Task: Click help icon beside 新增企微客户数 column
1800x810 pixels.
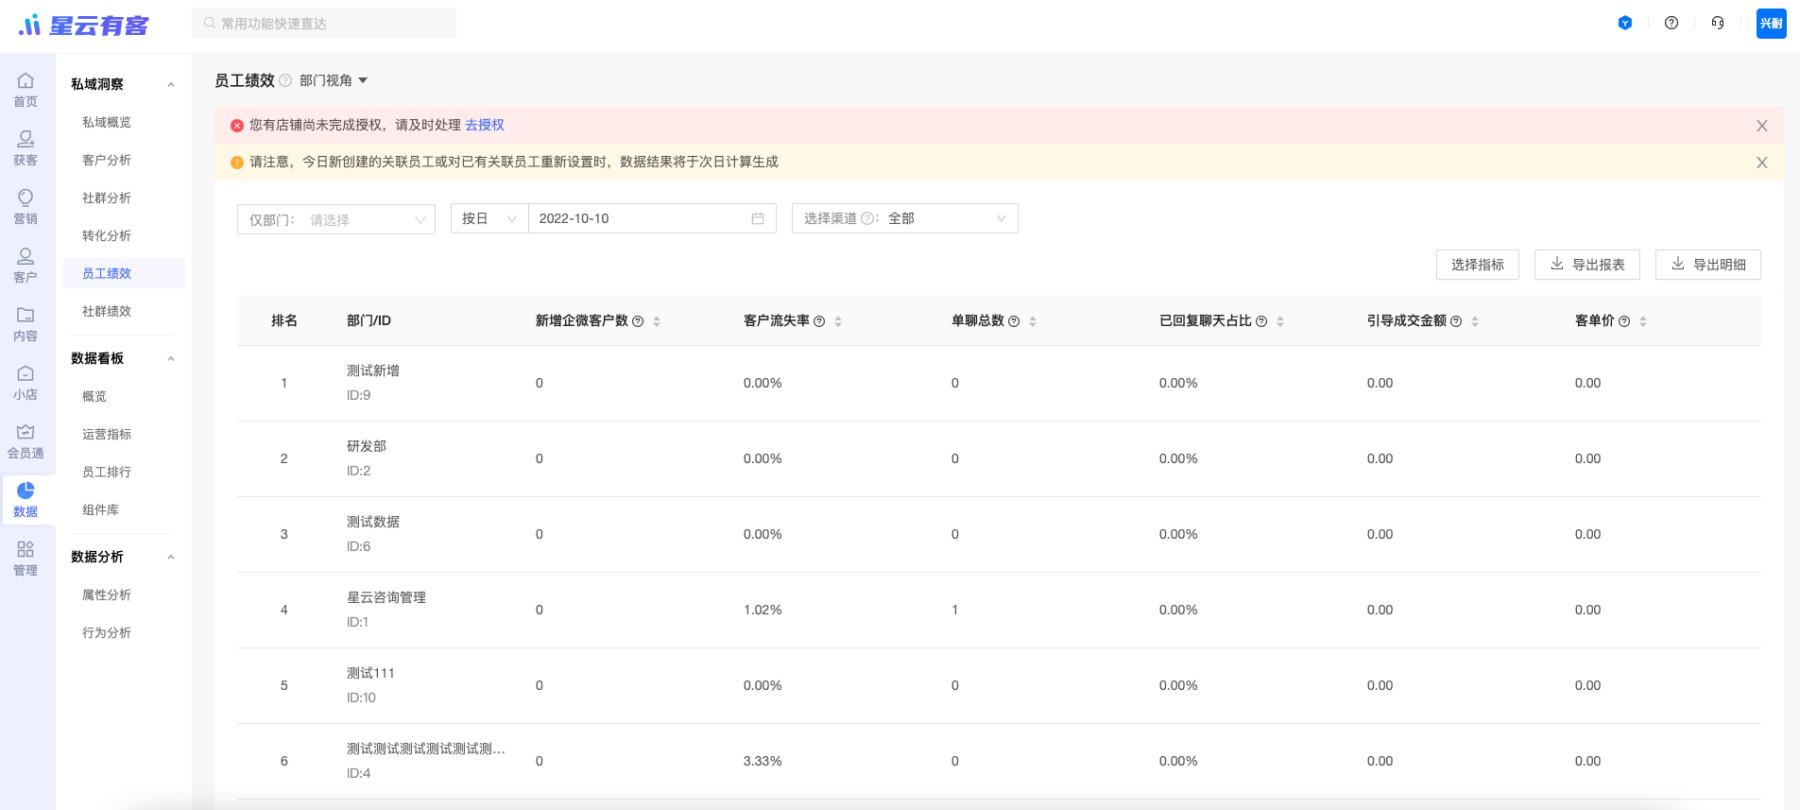Action: pos(638,321)
